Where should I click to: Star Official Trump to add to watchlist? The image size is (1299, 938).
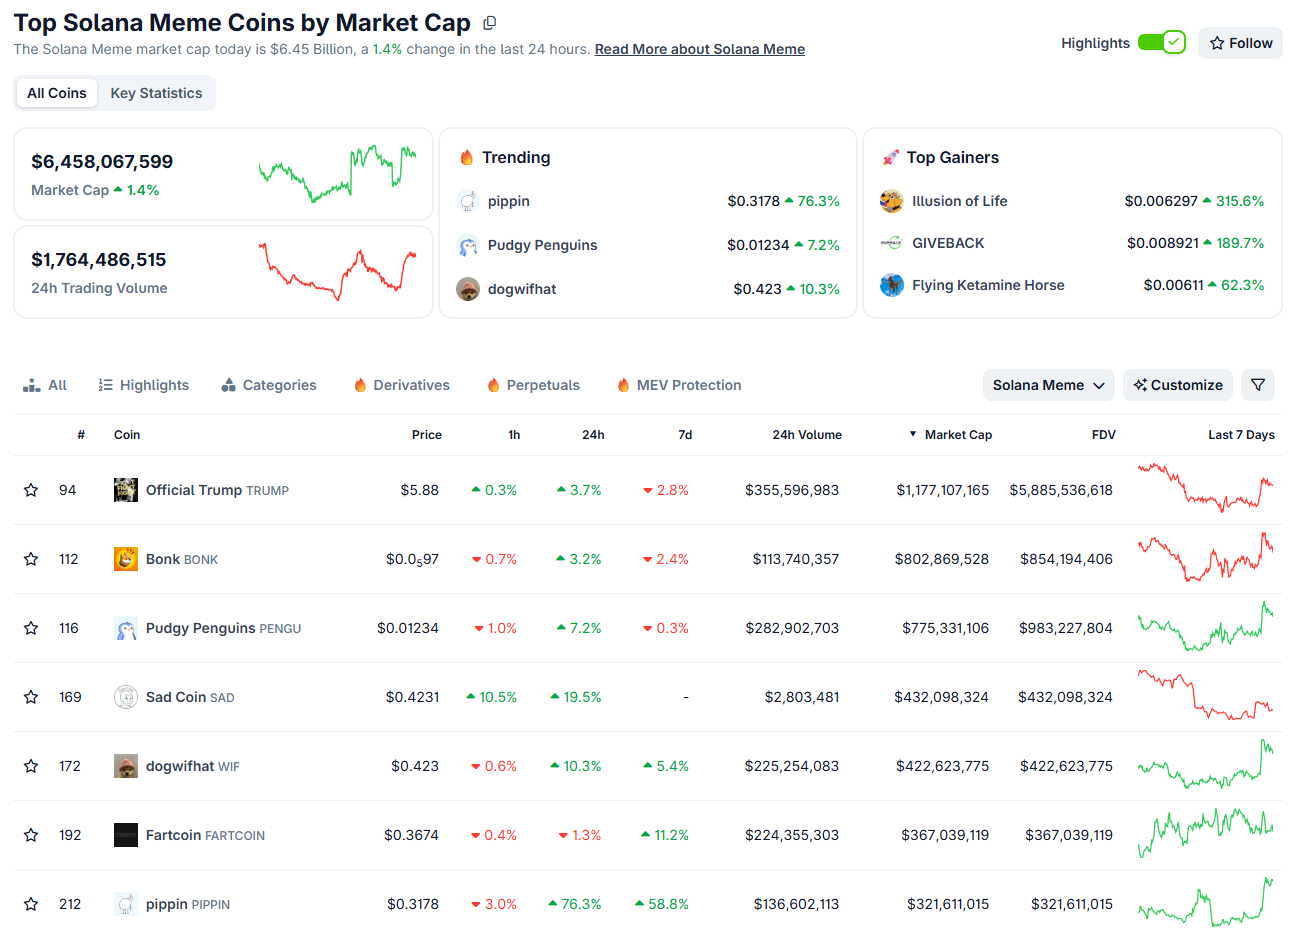pos(30,490)
